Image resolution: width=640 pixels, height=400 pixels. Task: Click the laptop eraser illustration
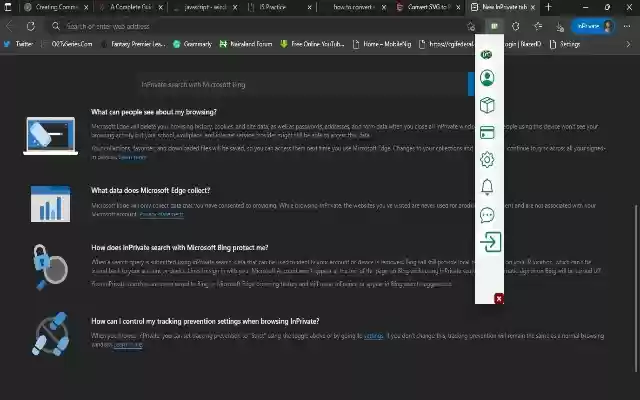(x=51, y=136)
